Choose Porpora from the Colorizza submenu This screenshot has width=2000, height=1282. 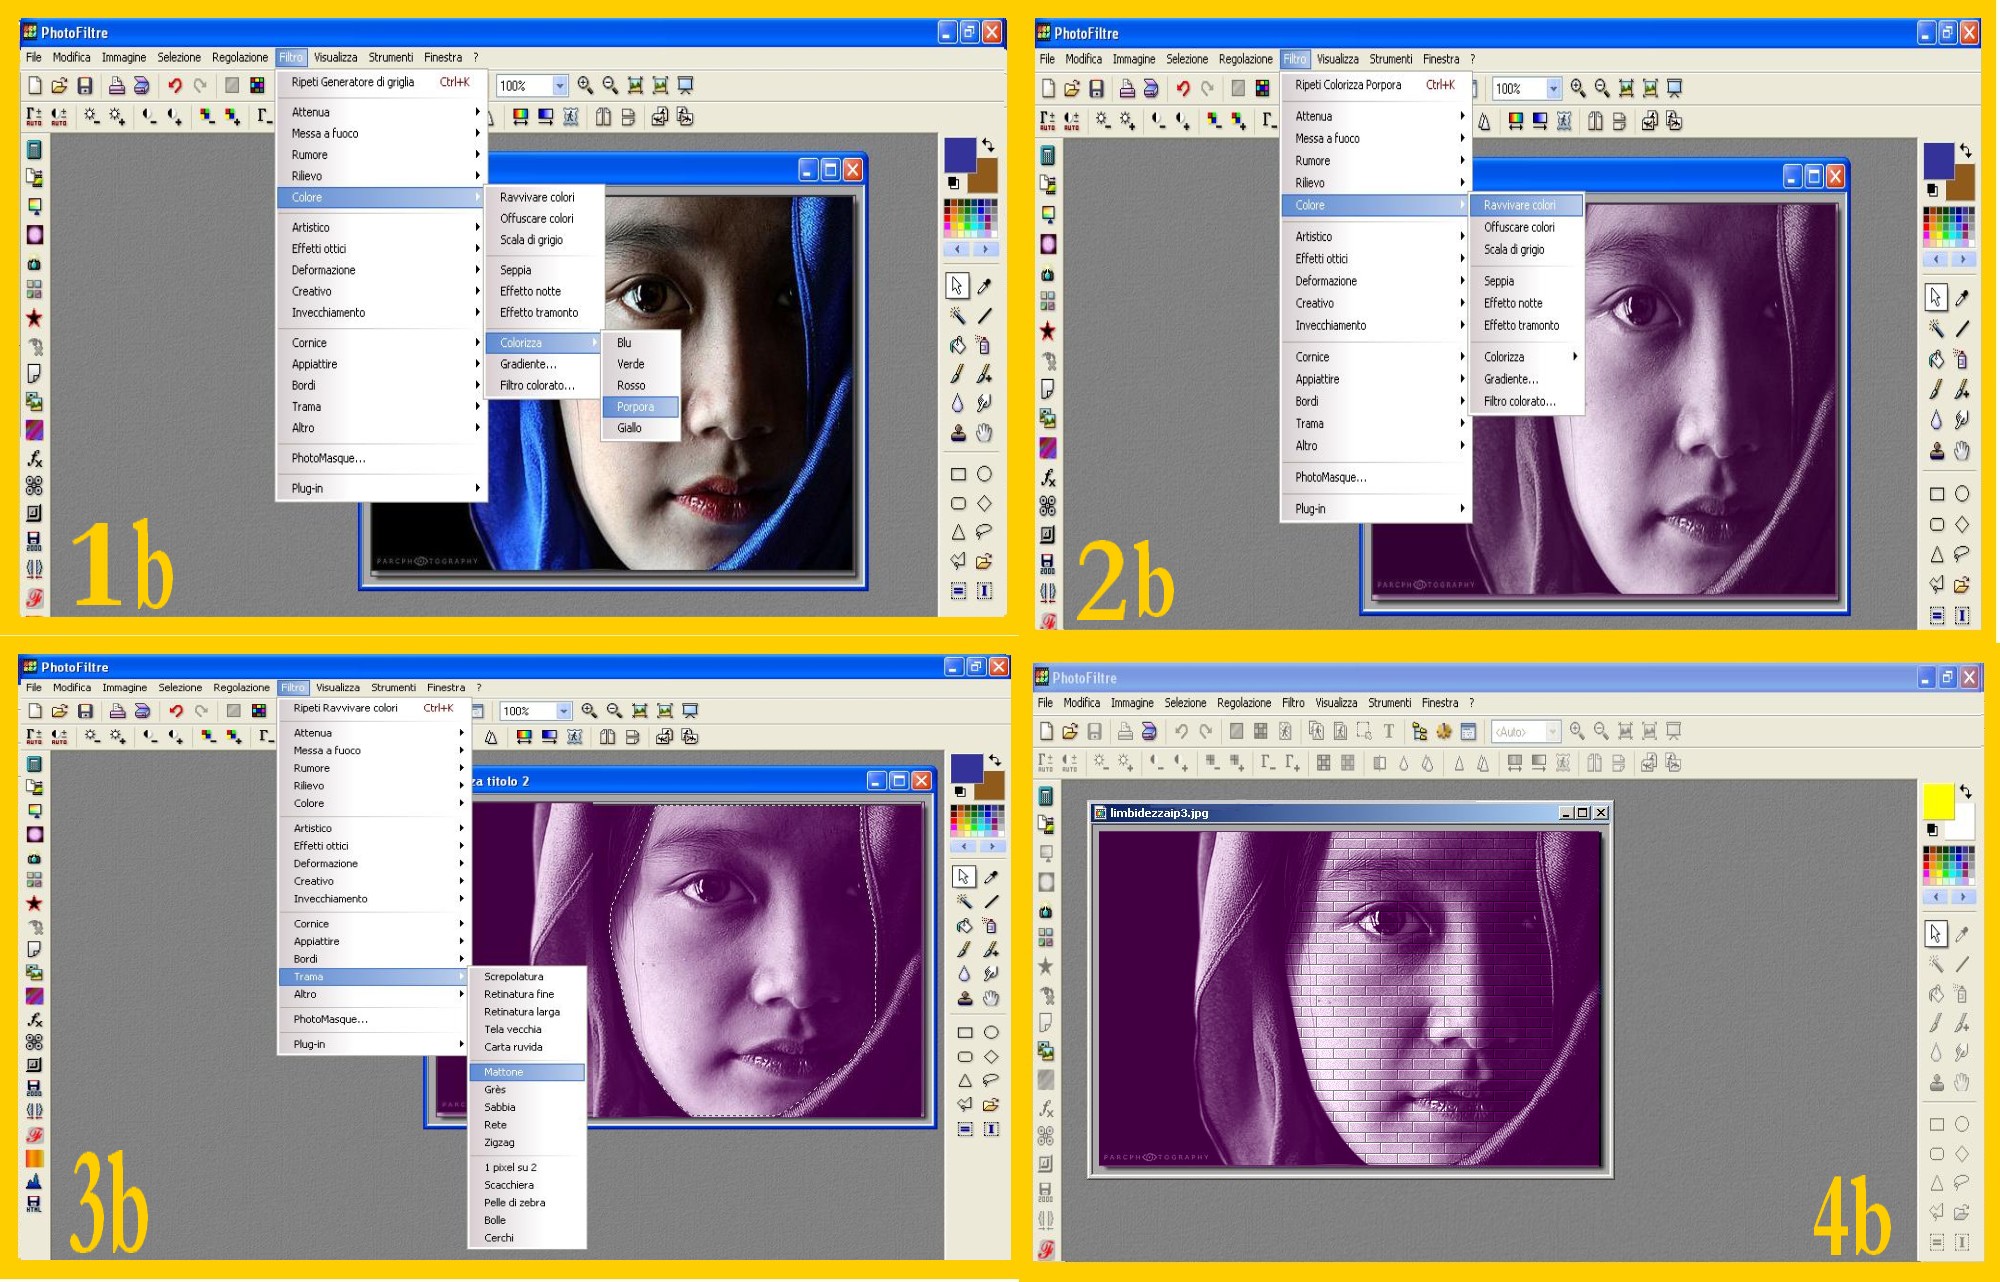[x=636, y=406]
